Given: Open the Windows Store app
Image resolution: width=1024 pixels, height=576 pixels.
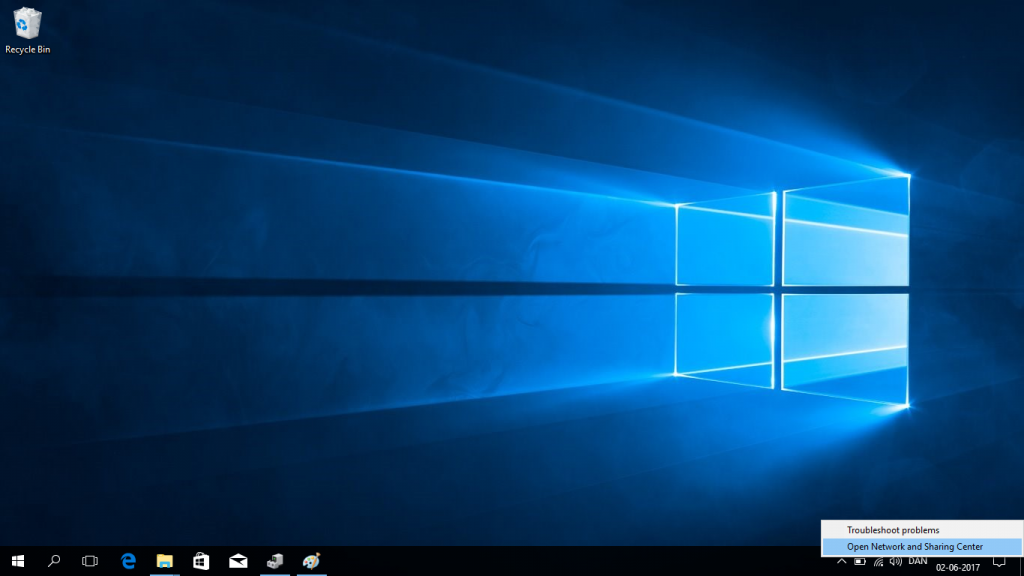Looking at the screenshot, I should coord(201,561).
